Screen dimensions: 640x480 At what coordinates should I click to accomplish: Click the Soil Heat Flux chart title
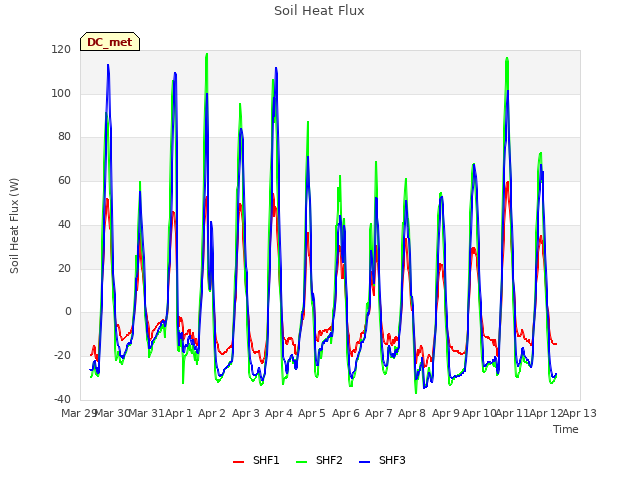coord(319,11)
